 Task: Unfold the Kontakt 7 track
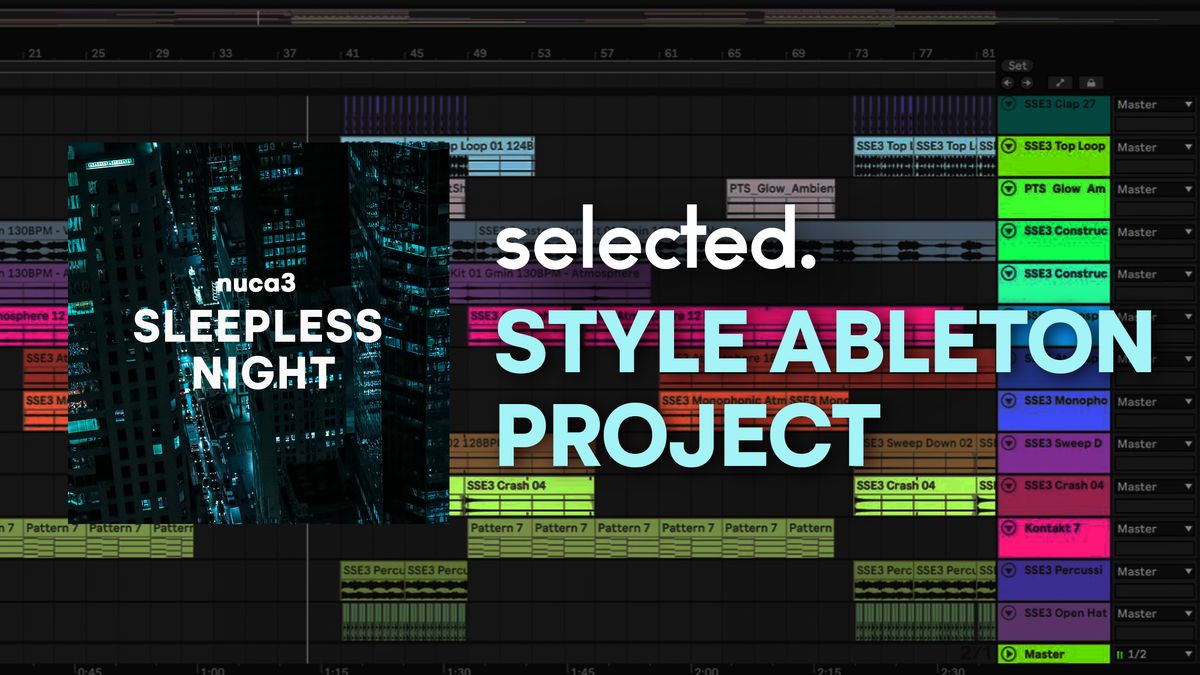point(1008,528)
